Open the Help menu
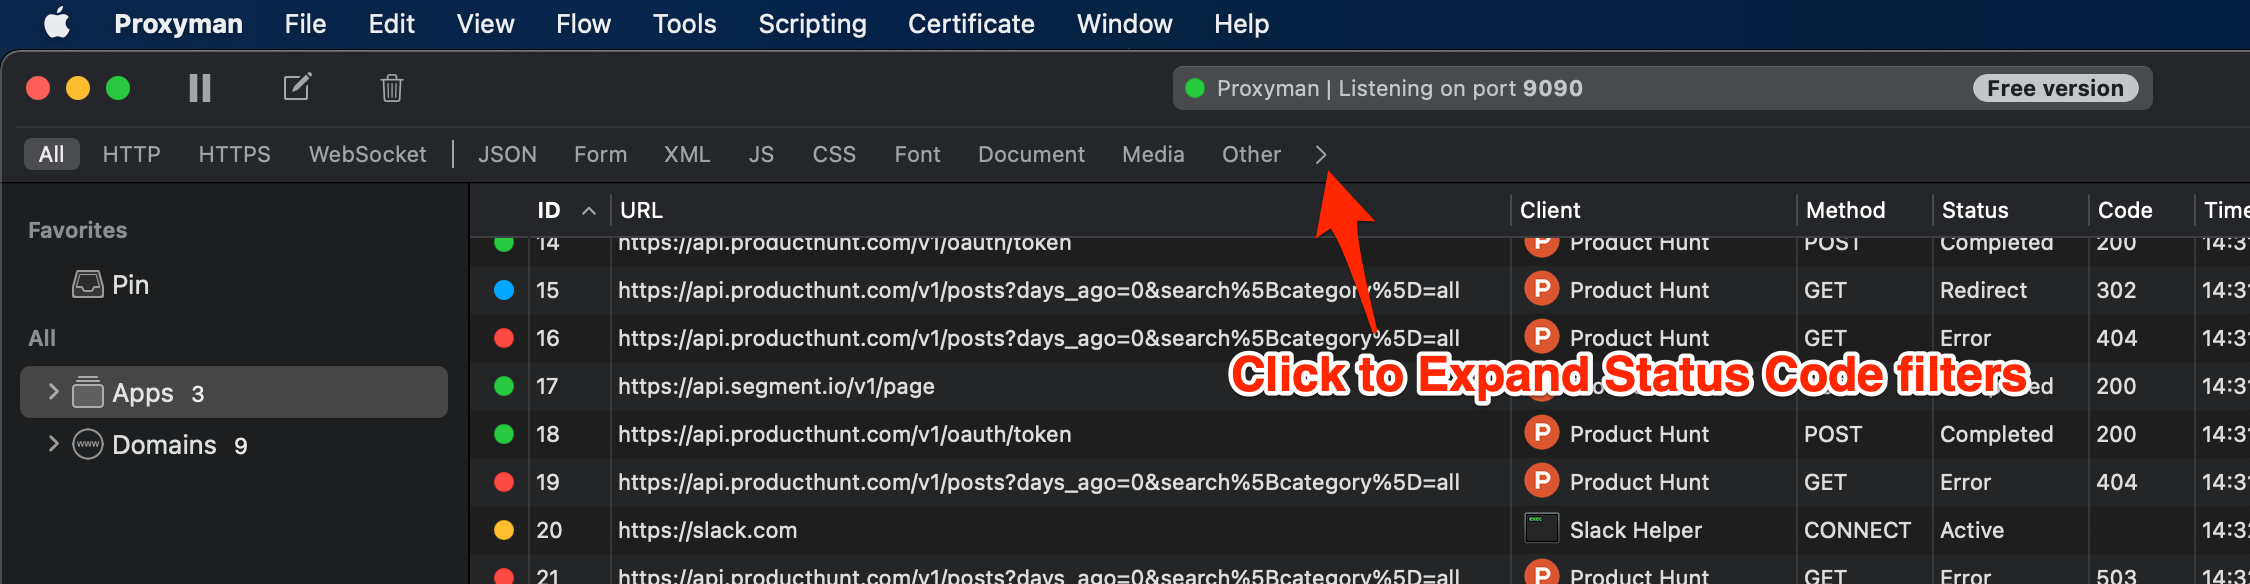This screenshot has height=584, width=2250. pyautogui.click(x=1241, y=24)
